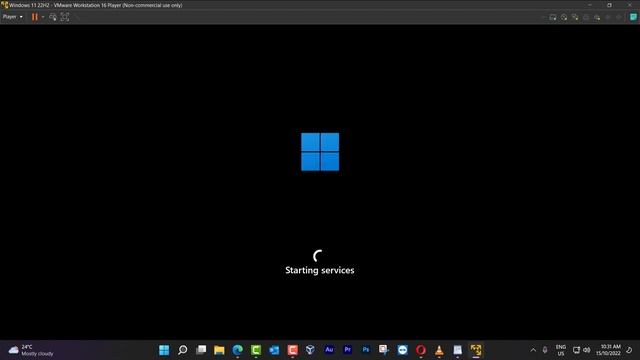The width and height of the screenshot is (640, 360).
Task: Open the power options arrow beside pause button
Action: coord(43,17)
